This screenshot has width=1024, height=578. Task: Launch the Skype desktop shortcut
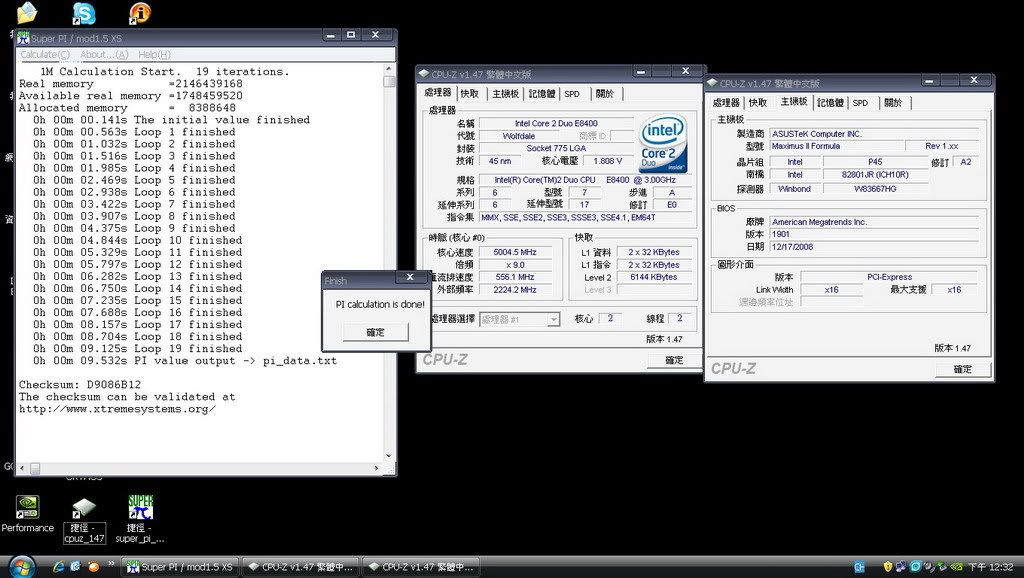pyautogui.click(x=84, y=13)
